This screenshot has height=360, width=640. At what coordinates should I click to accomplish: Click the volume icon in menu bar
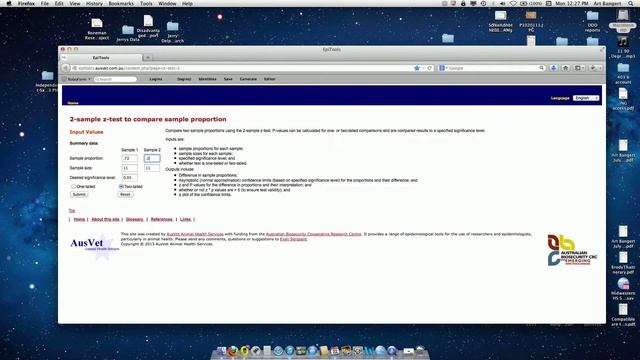tap(503, 3)
